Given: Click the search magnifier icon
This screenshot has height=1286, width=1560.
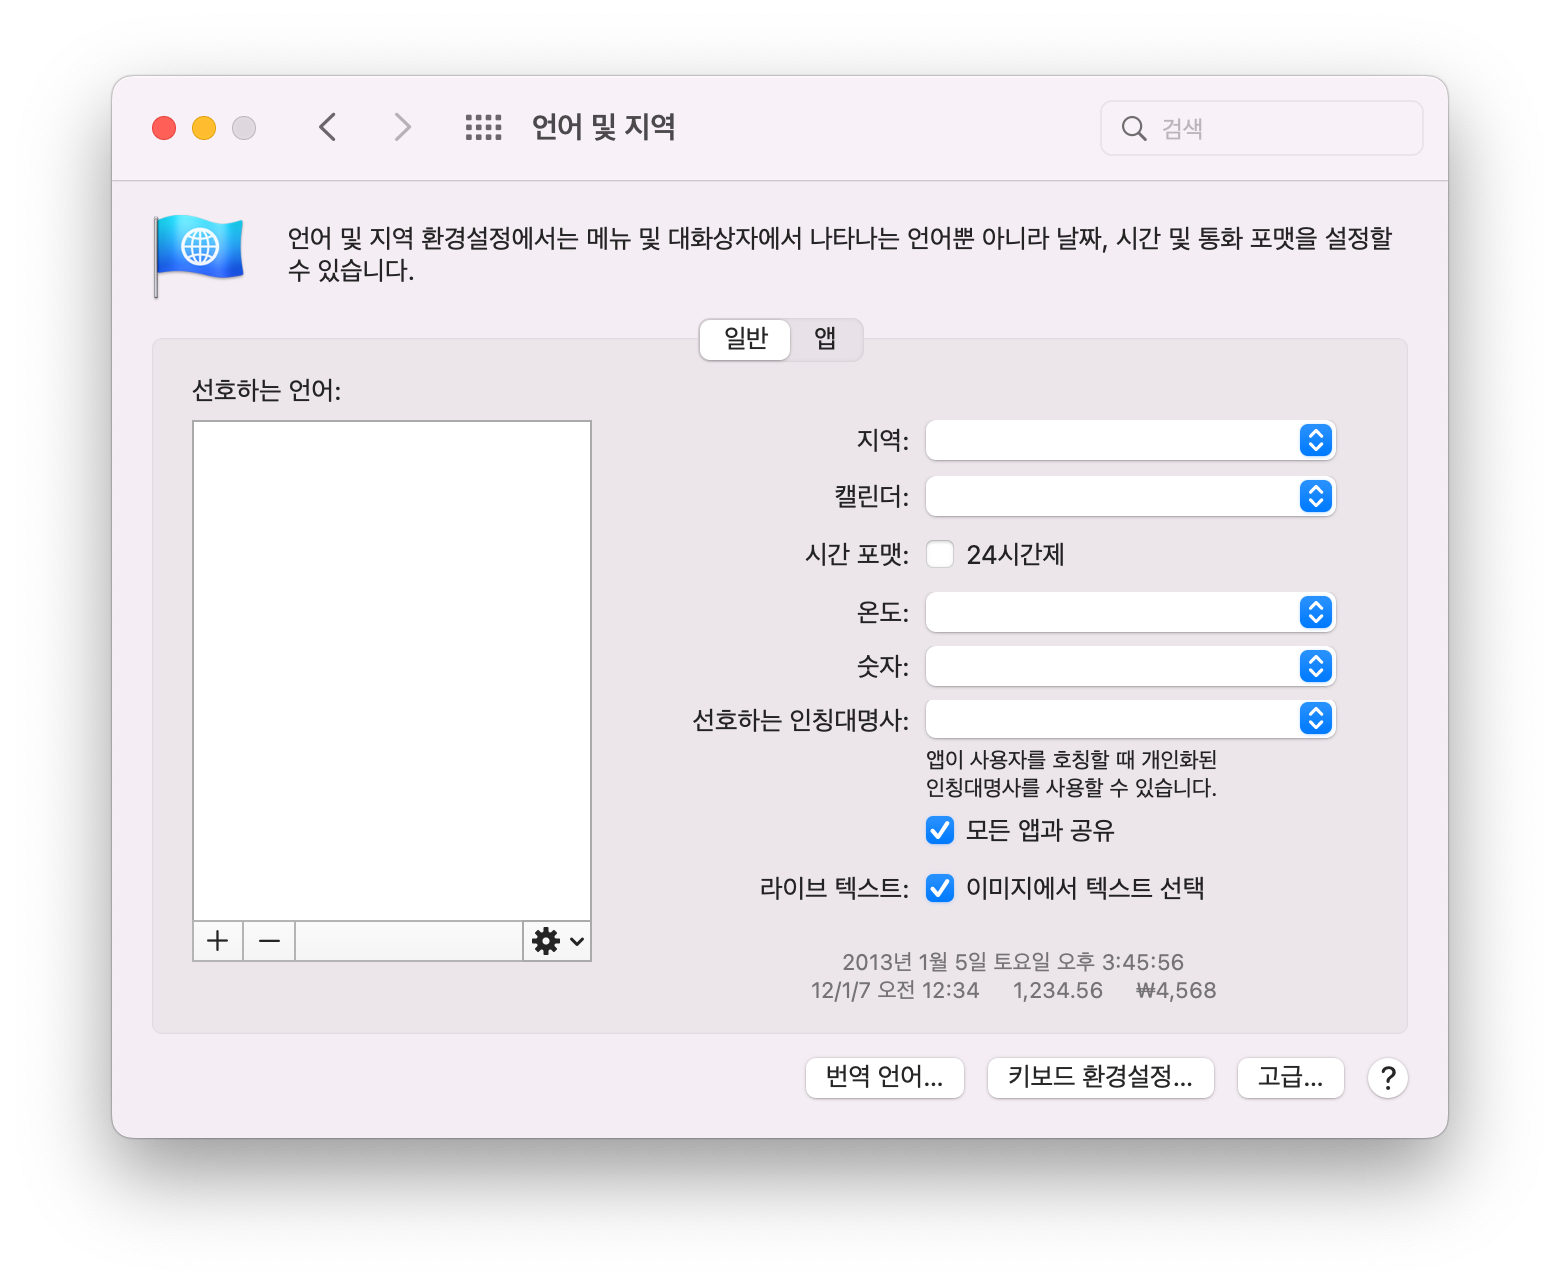Looking at the screenshot, I should [1134, 128].
